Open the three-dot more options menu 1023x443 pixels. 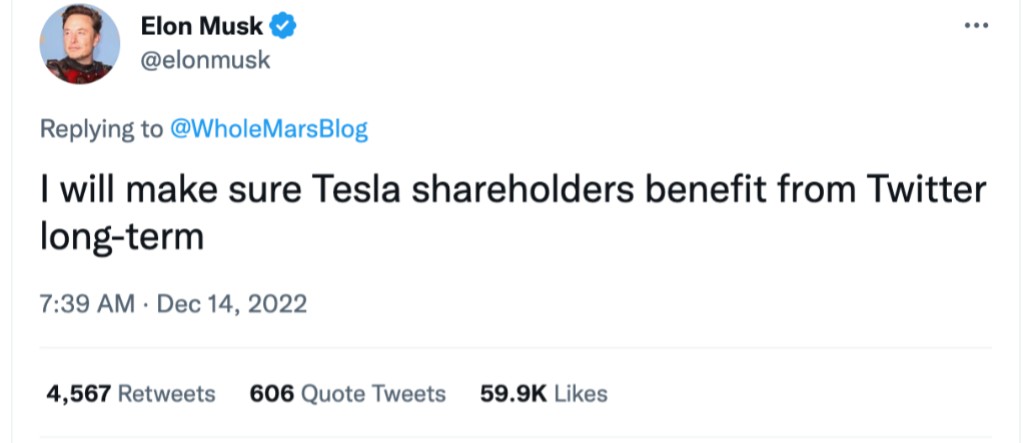click(x=976, y=25)
